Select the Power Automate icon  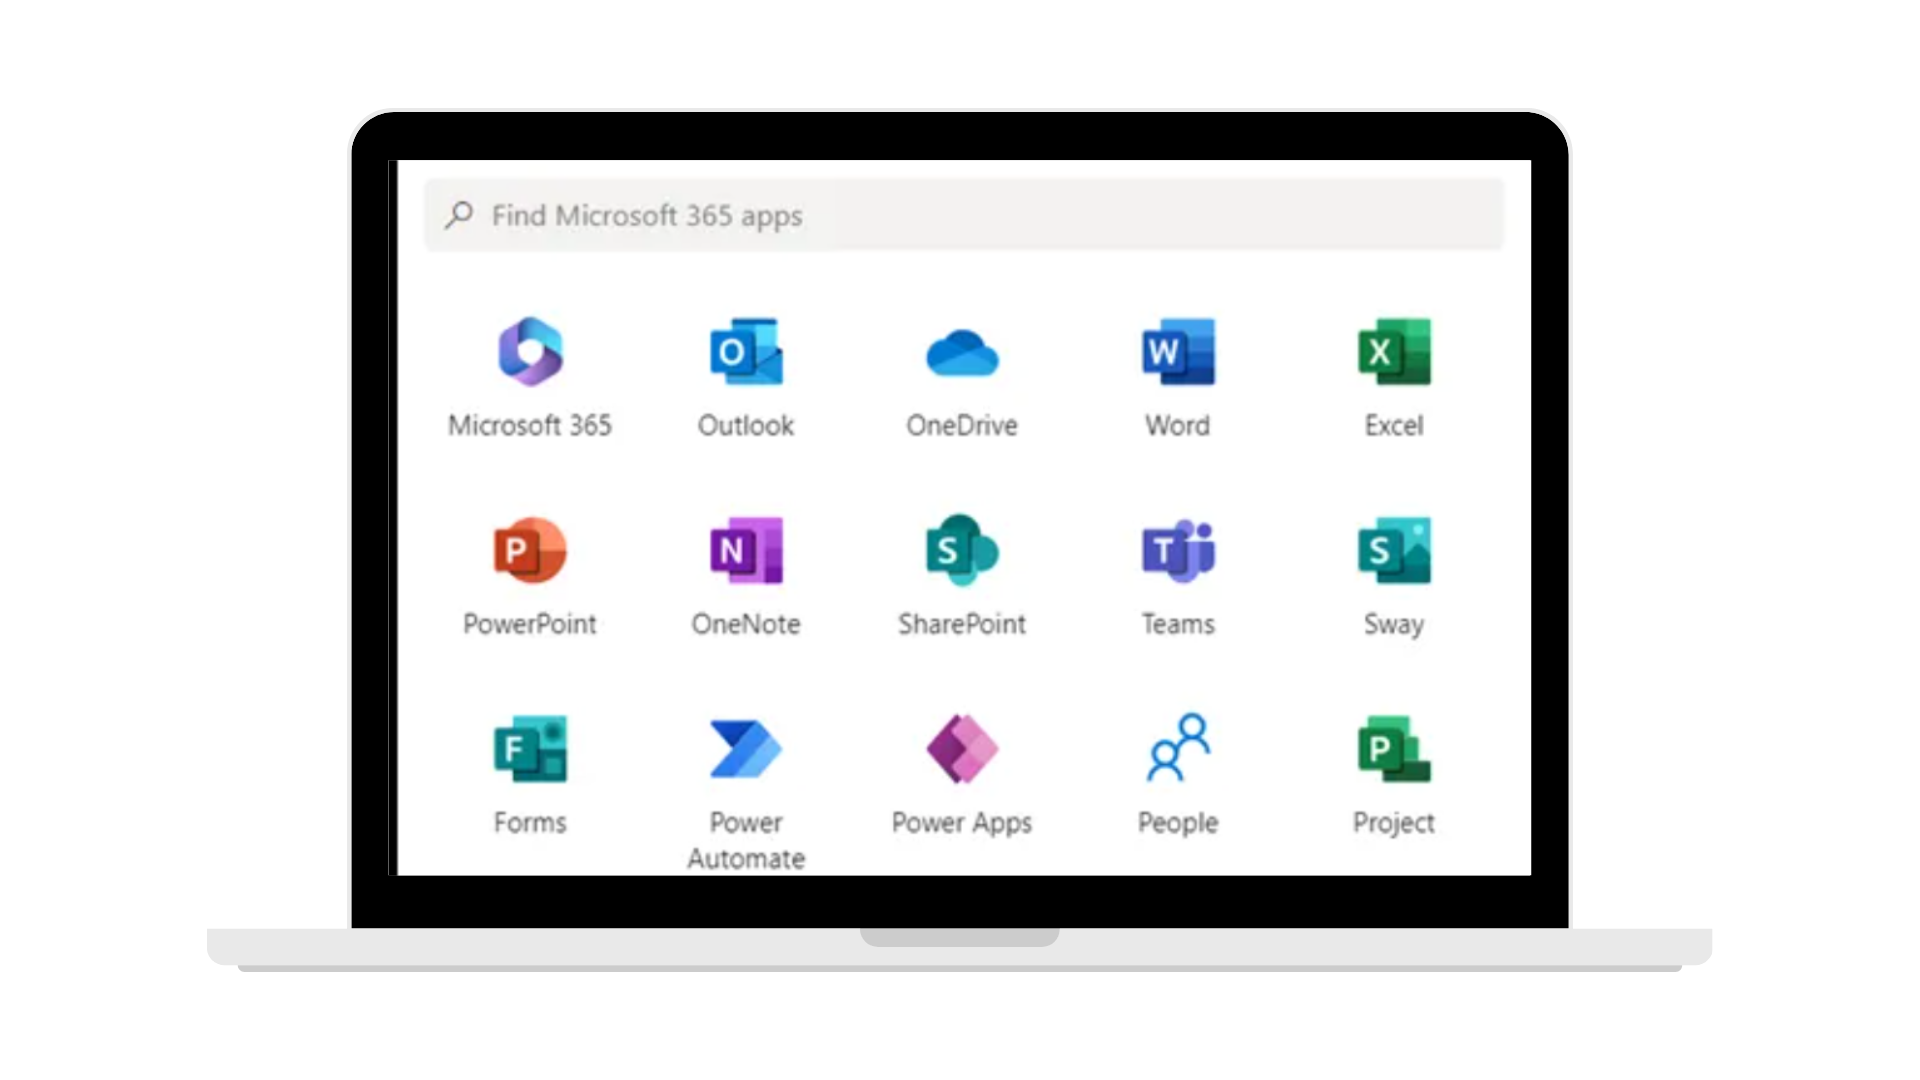746,748
